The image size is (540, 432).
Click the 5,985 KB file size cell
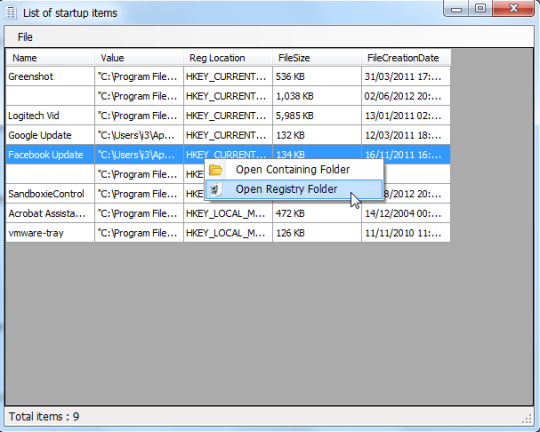point(316,115)
